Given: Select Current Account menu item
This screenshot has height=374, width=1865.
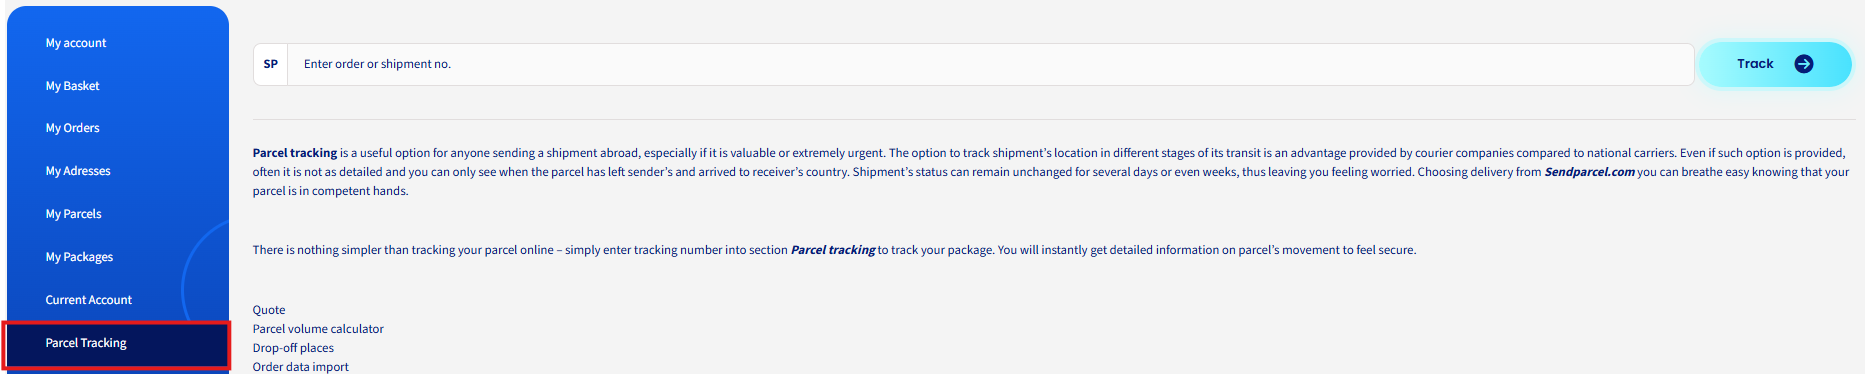Looking at the screenshot, I should [x=88, y=300].
